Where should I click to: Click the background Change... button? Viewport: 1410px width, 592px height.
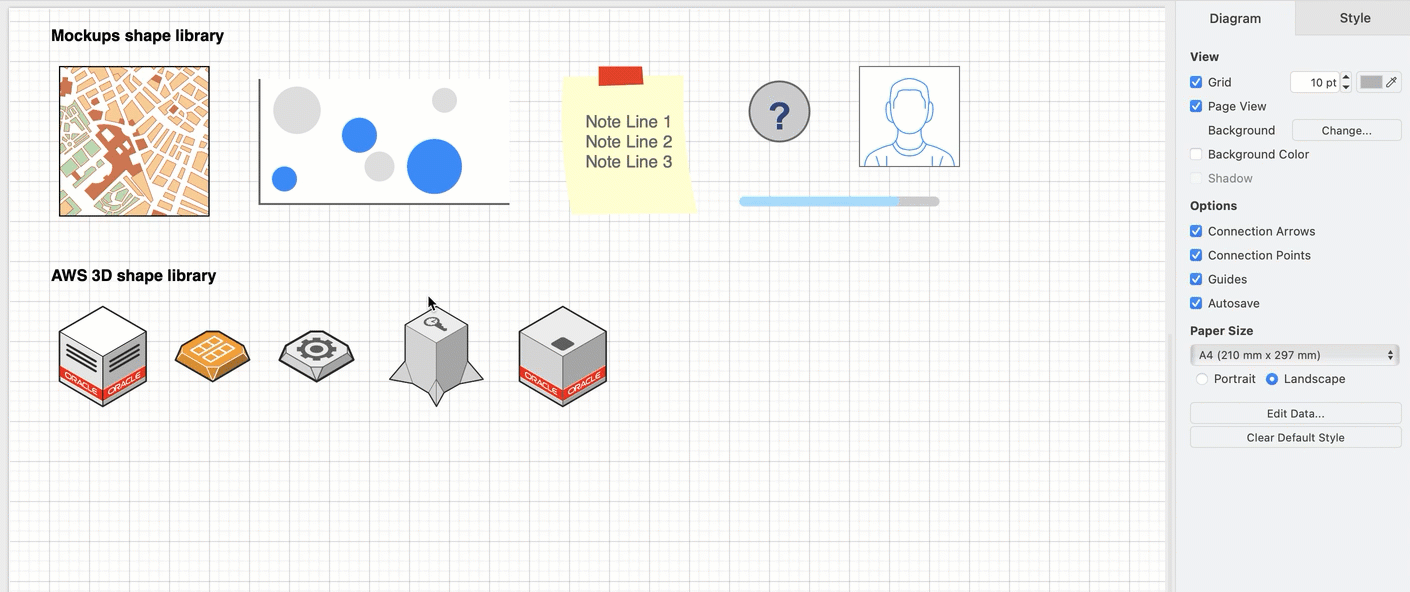[x=1346, y=130]
